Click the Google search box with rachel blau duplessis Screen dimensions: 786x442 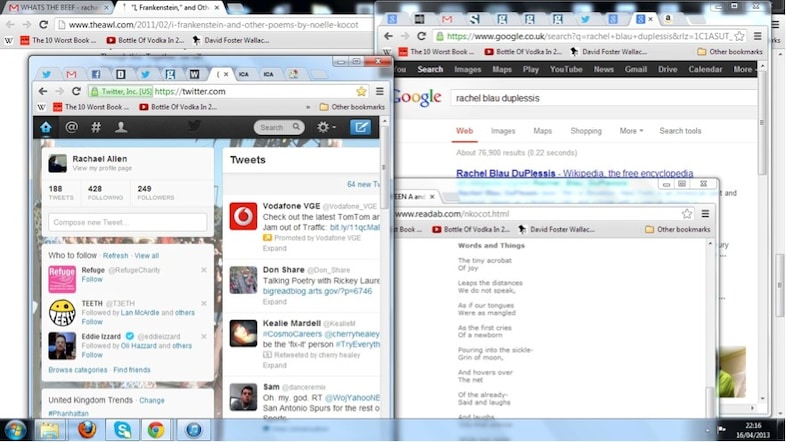pyautogui.click(x=602, y=98)
